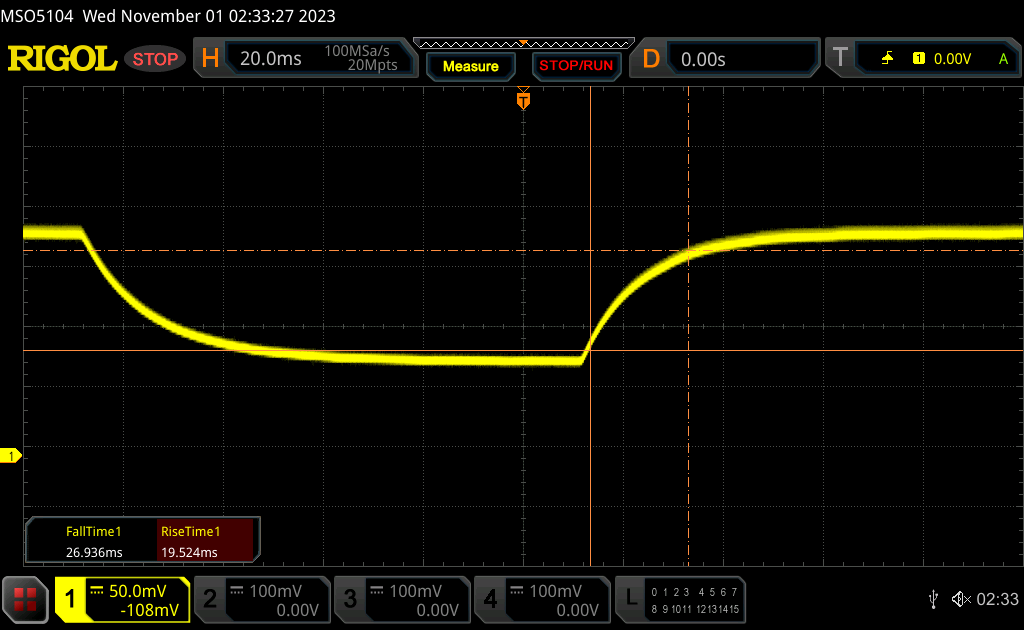Toggle channel 3 on
The image size is (1024, 630).
[x=350, y=599]
